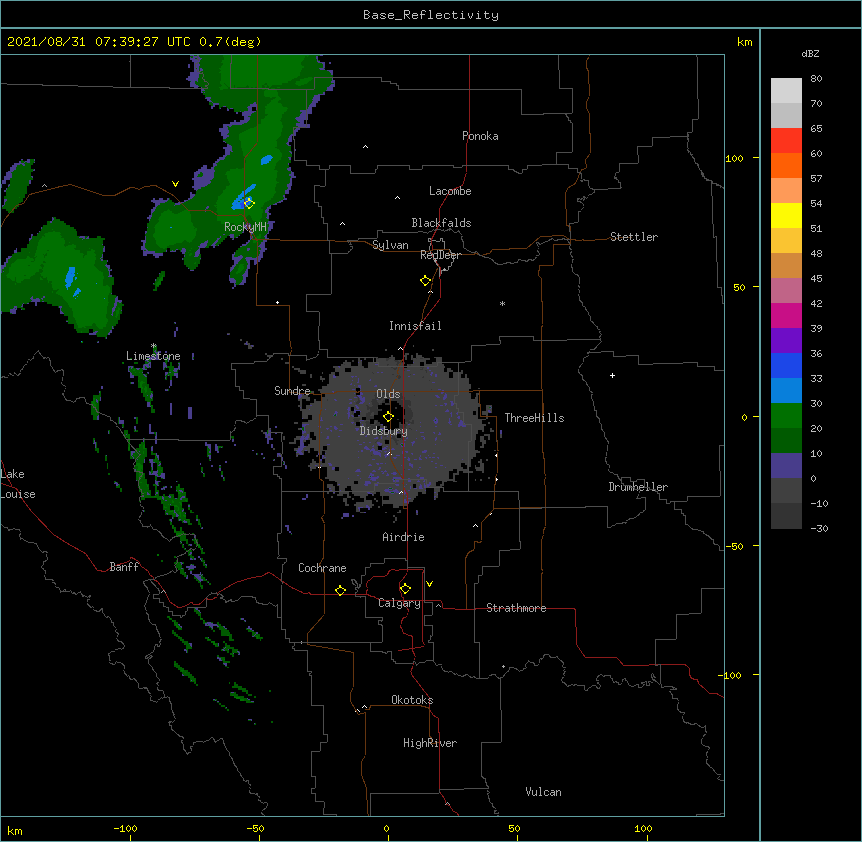
Task: Click the ThreeHills town label
Action: tap(534, 418)
